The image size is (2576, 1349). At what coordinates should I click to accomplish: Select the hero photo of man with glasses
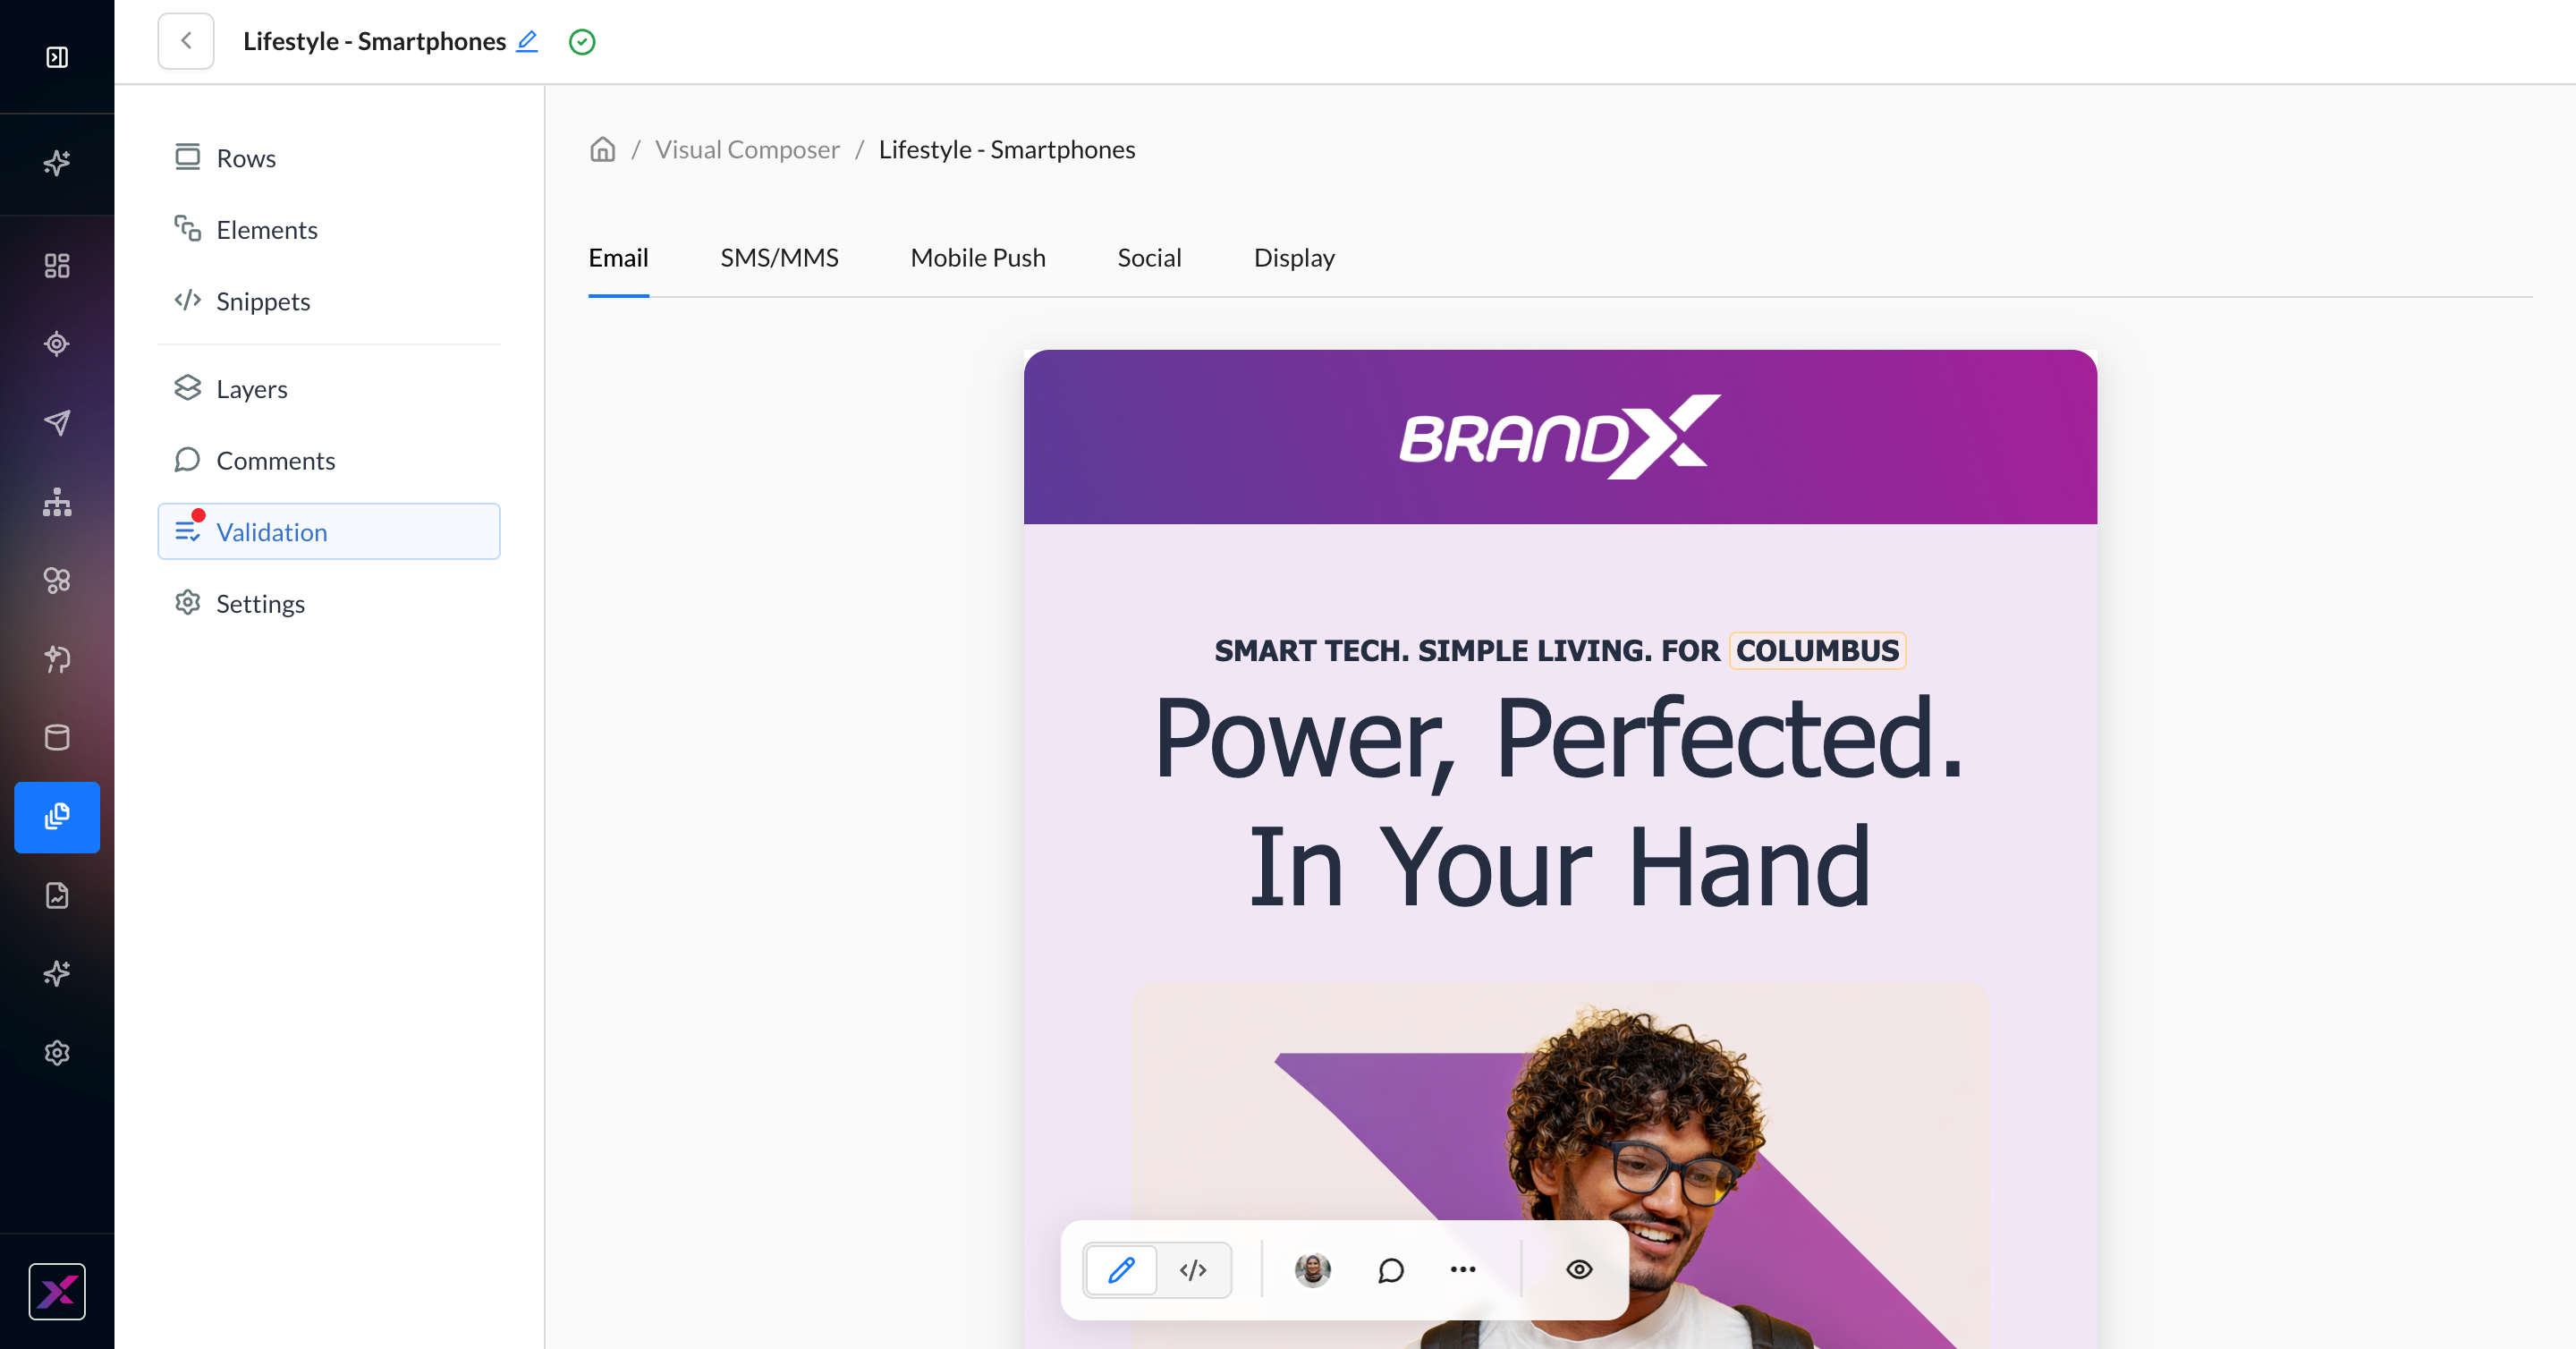[1560, 1166]
